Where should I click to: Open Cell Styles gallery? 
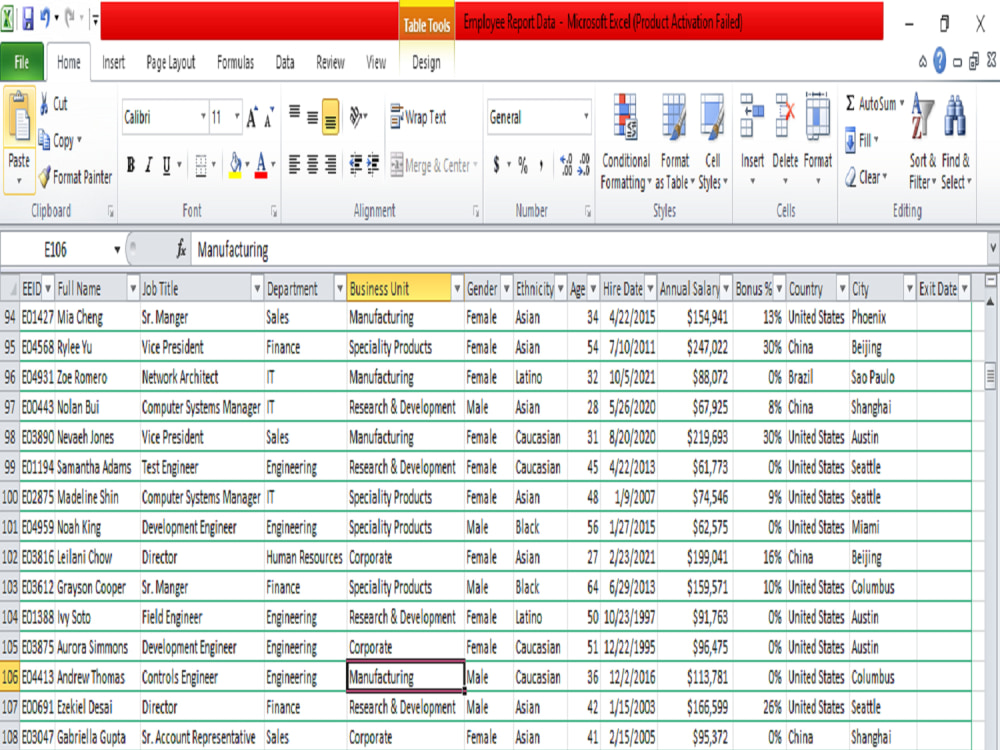(x=712, y=142)
